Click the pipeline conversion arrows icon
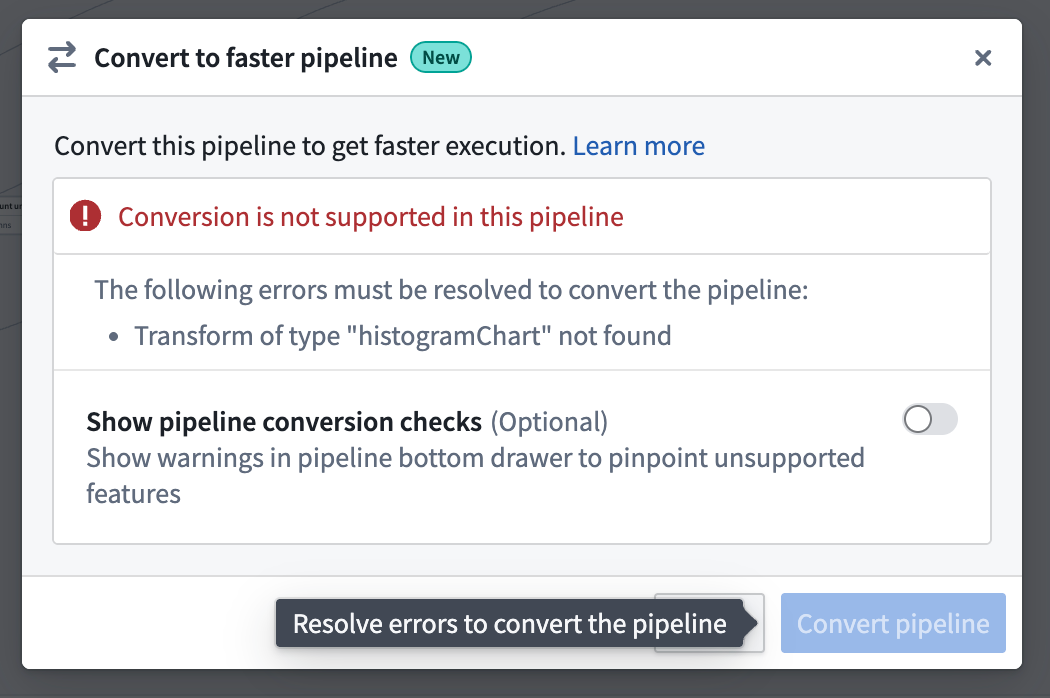 click(60, 57)
